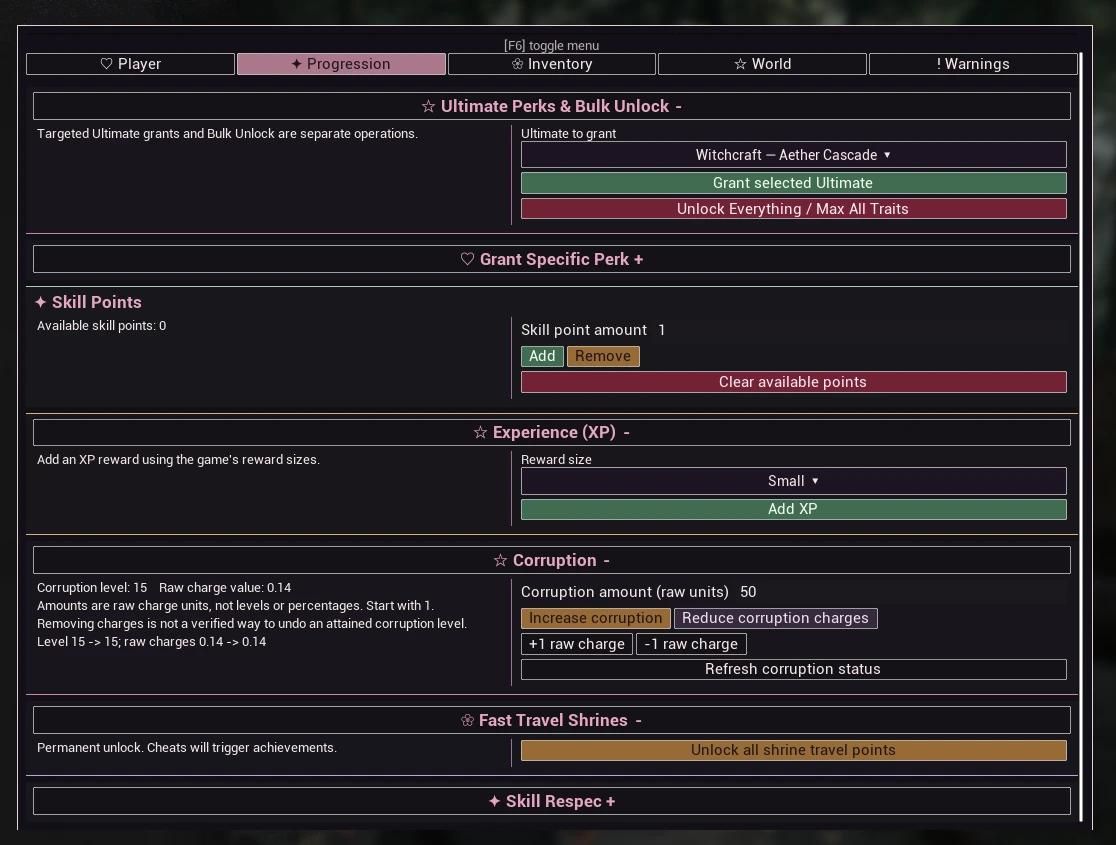Collapse the Corruption section
The image size is (1116, 845).
(x=552, y=560)
